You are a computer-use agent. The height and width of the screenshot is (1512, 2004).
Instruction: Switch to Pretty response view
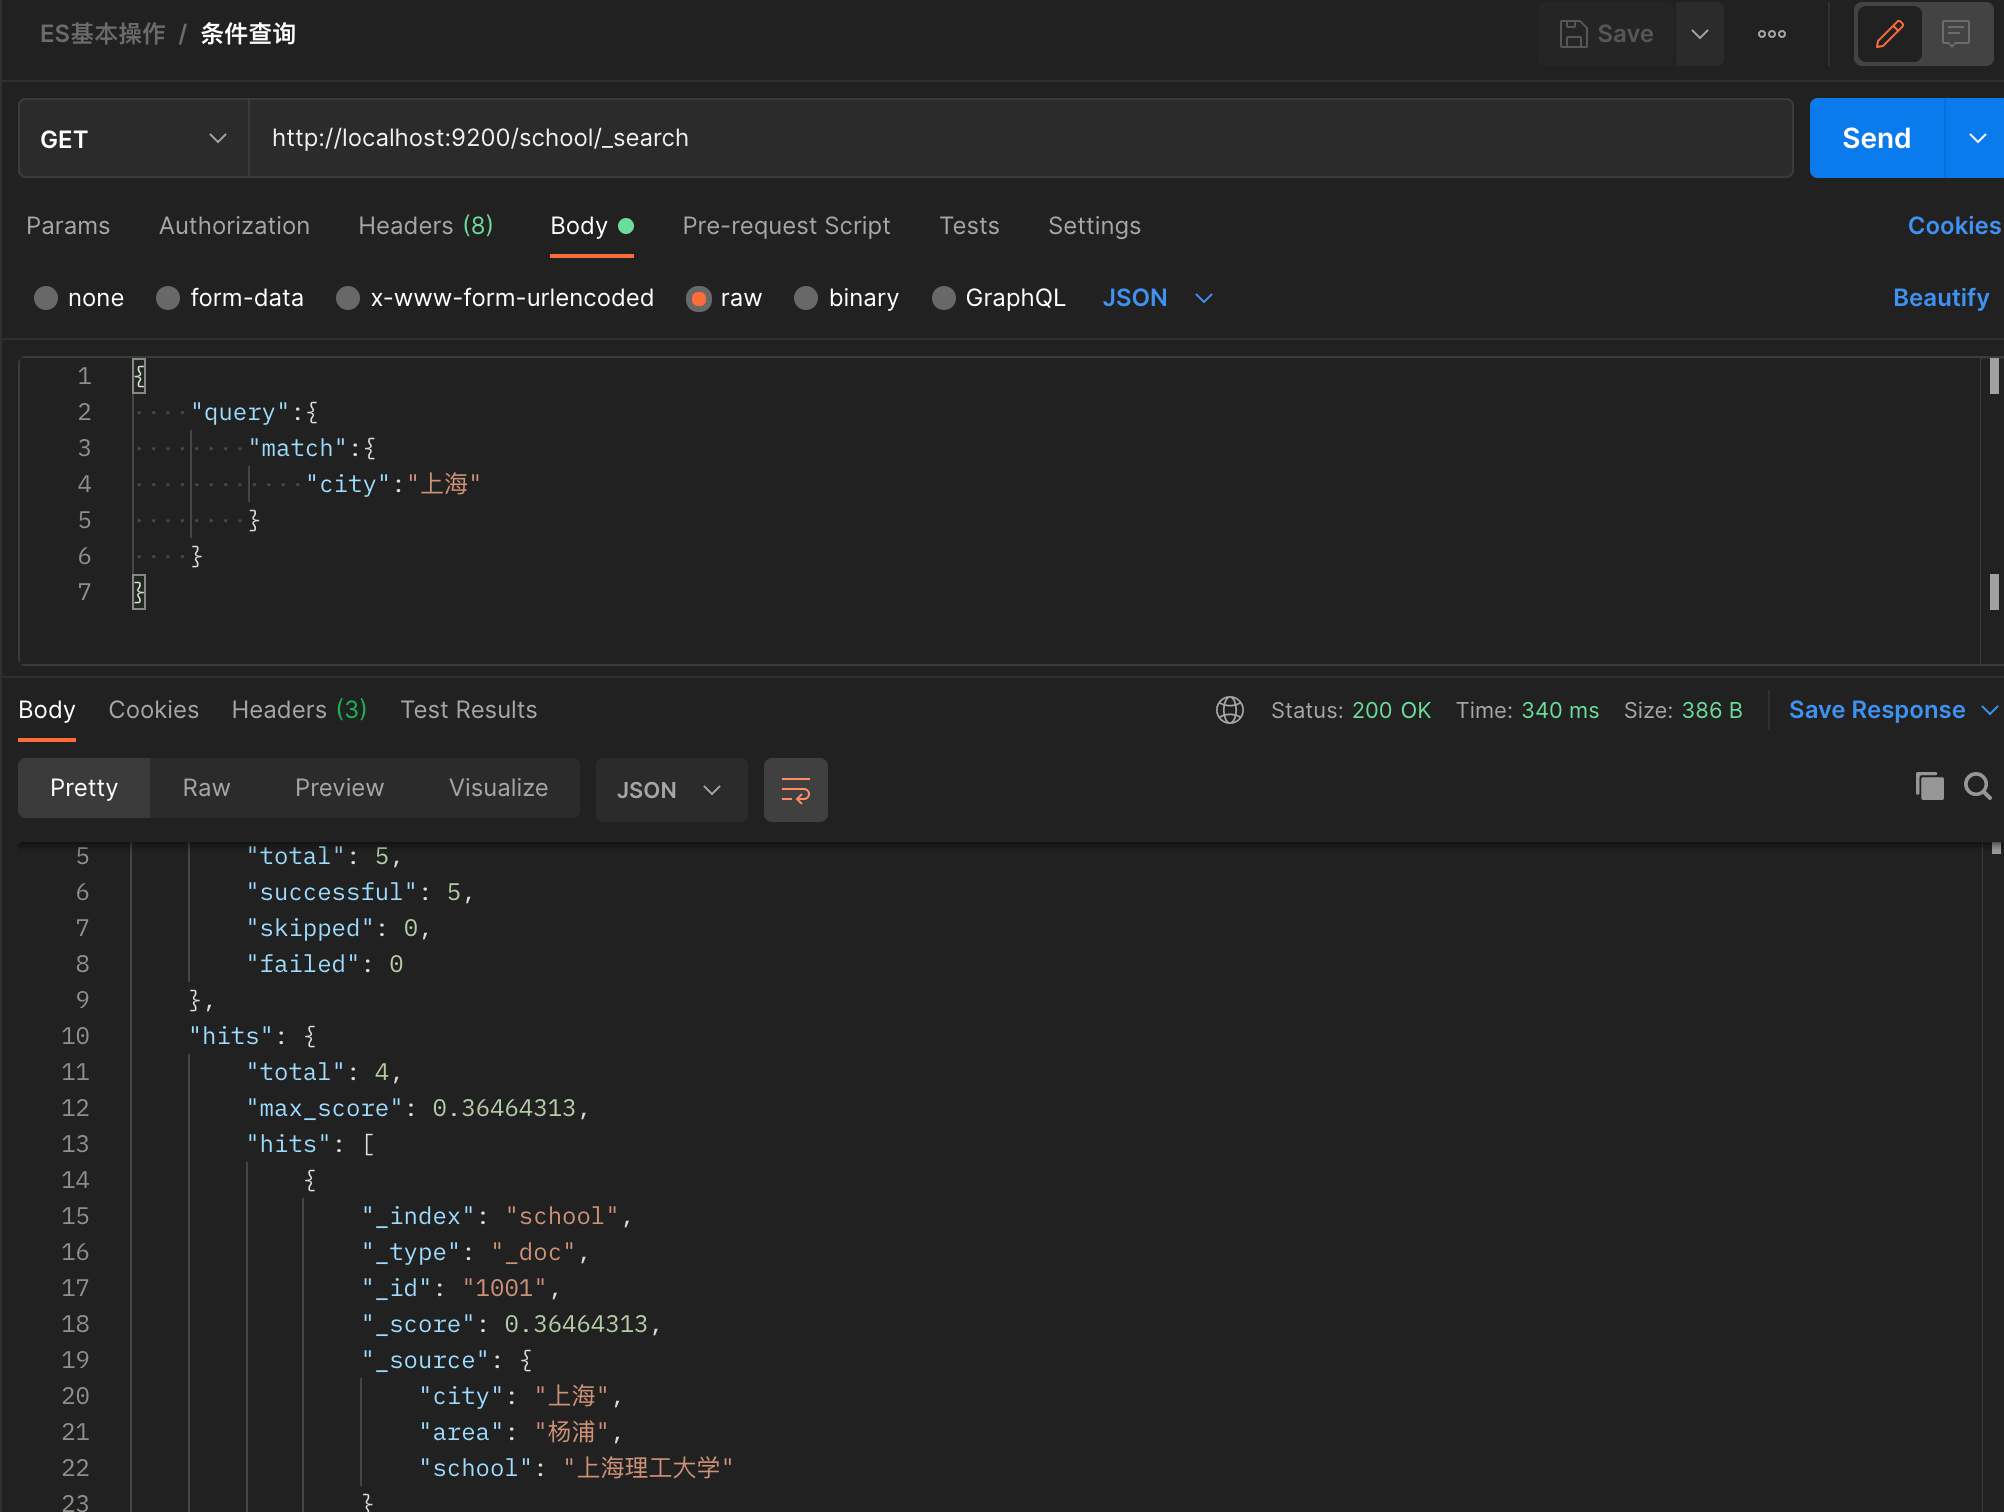(84, 788)
